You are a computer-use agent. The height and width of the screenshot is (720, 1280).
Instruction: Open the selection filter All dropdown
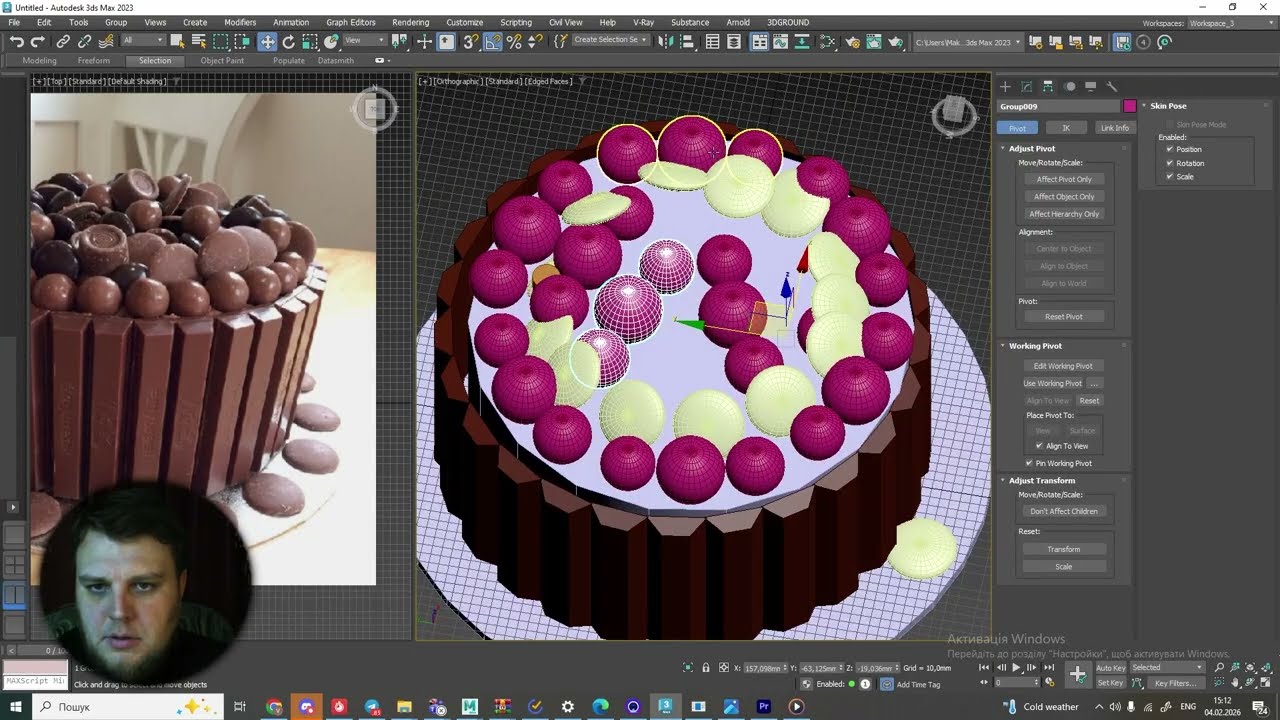click(143, 41)
